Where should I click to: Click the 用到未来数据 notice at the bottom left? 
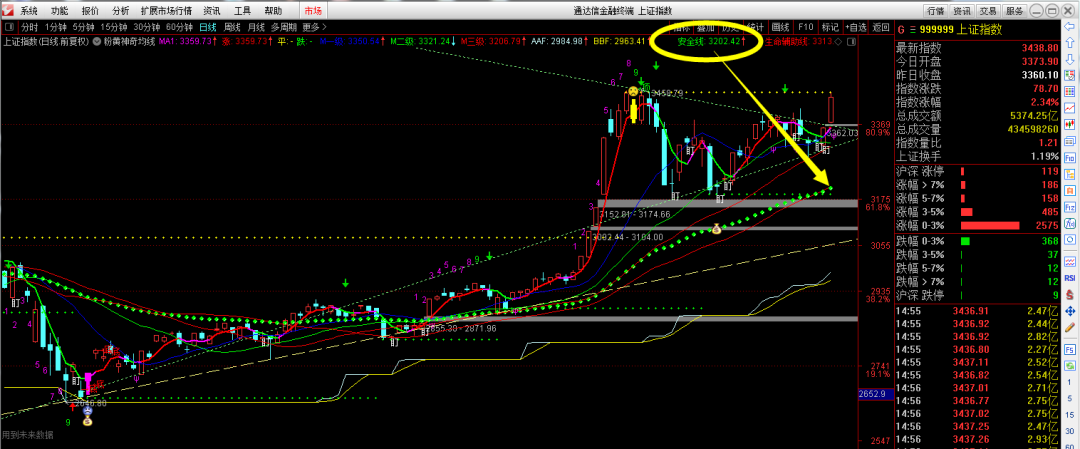[26, 435]
